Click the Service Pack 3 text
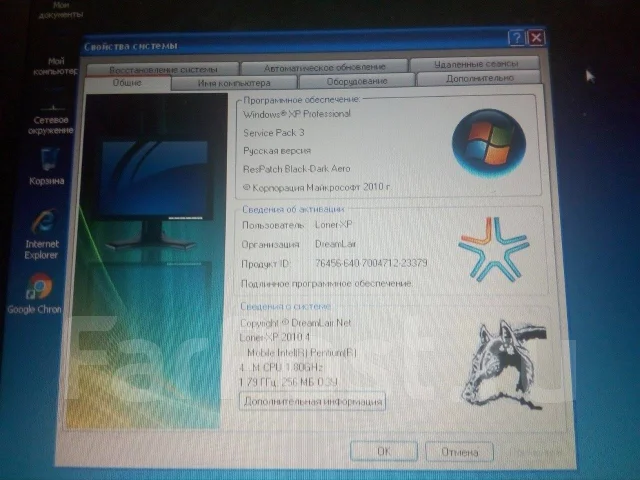 pos(273,133)
